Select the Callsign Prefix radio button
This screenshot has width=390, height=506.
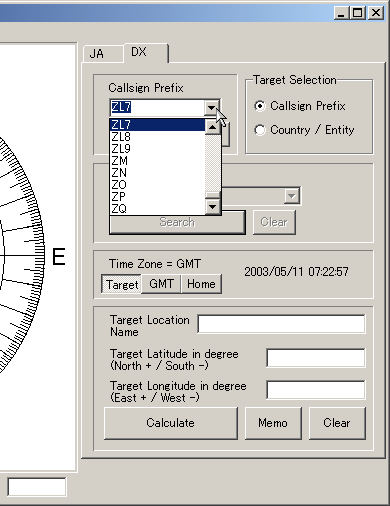(260, 106)
